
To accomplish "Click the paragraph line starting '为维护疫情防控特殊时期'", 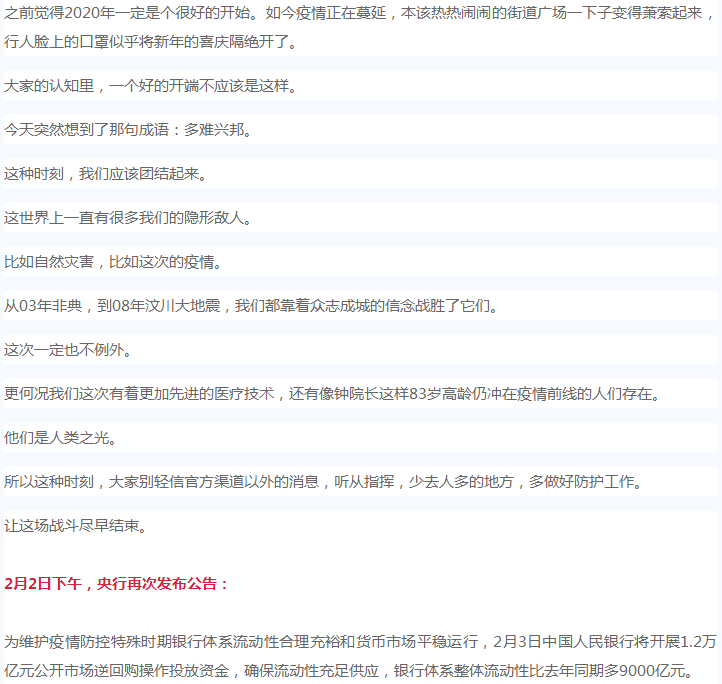I will [x=360, y=641].
